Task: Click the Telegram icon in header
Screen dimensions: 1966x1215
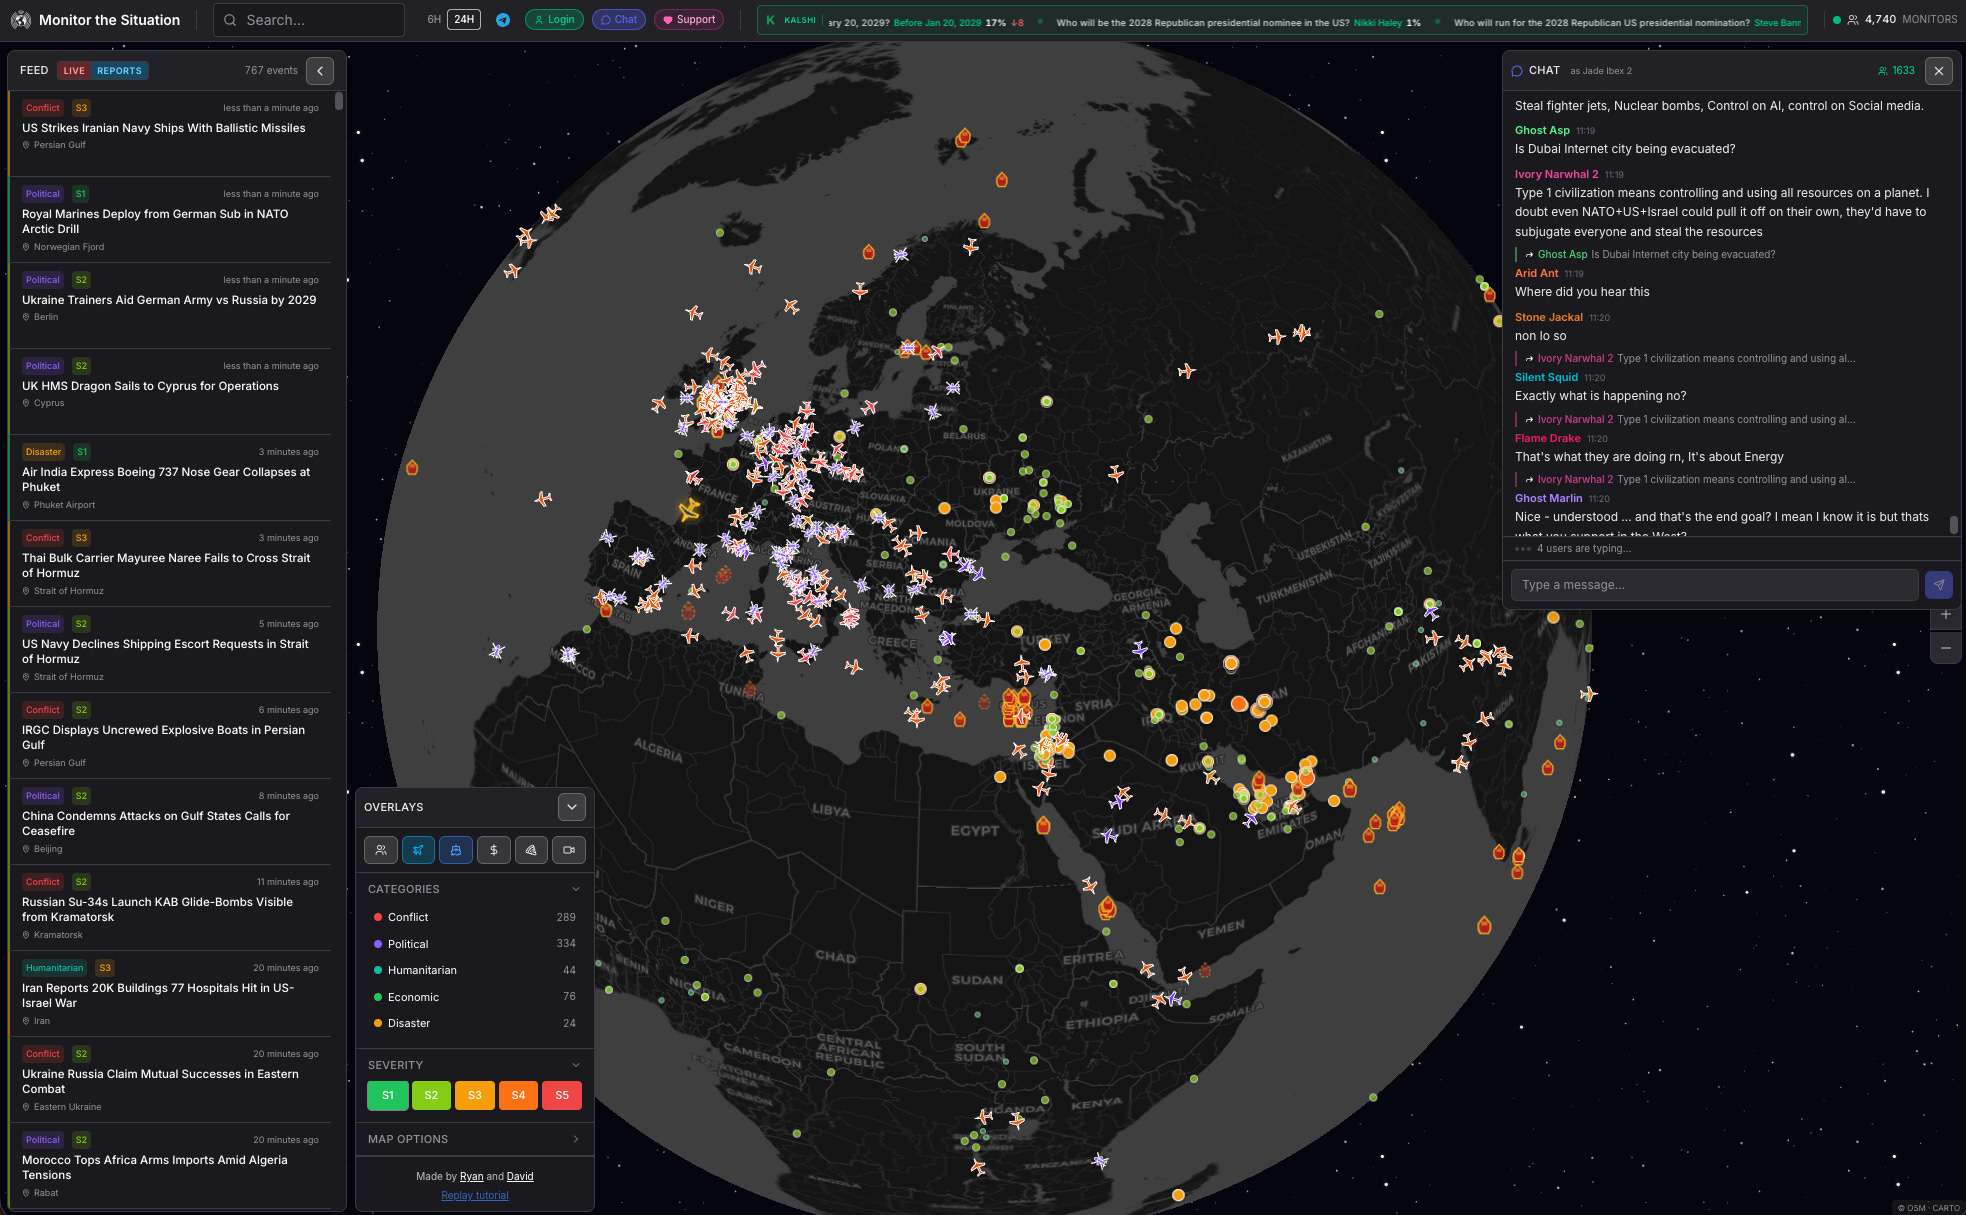Action: [503, 20]
